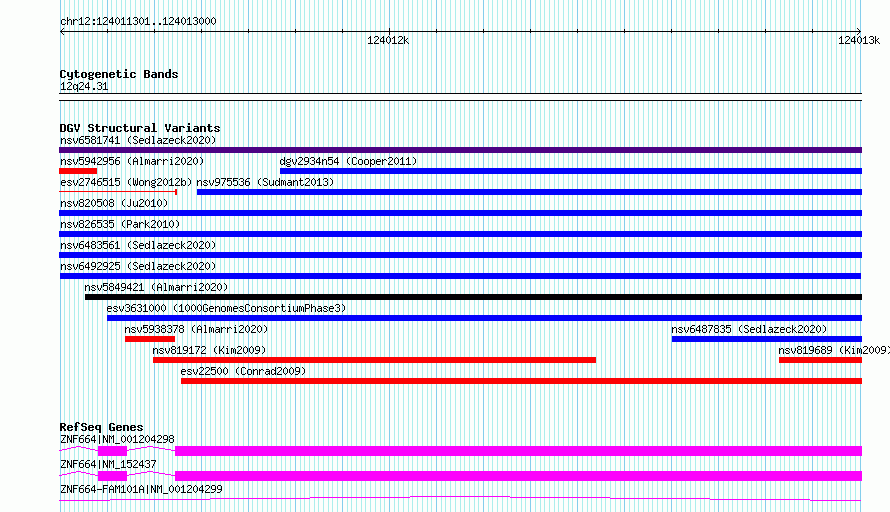The width and height of the screenshot is (890, 512).
Task: Click the nsv6581741 (Sedlazeck2020) variant label
Action: (x=138, y=140)
